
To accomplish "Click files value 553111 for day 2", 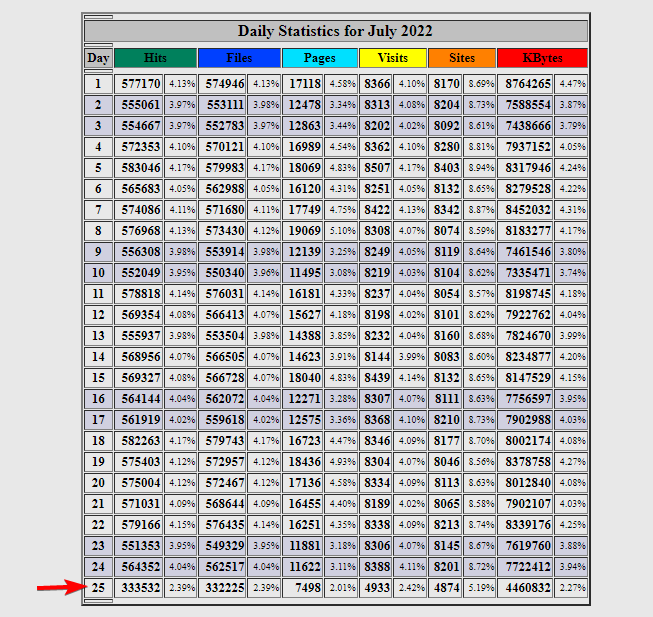I will 222,104.
